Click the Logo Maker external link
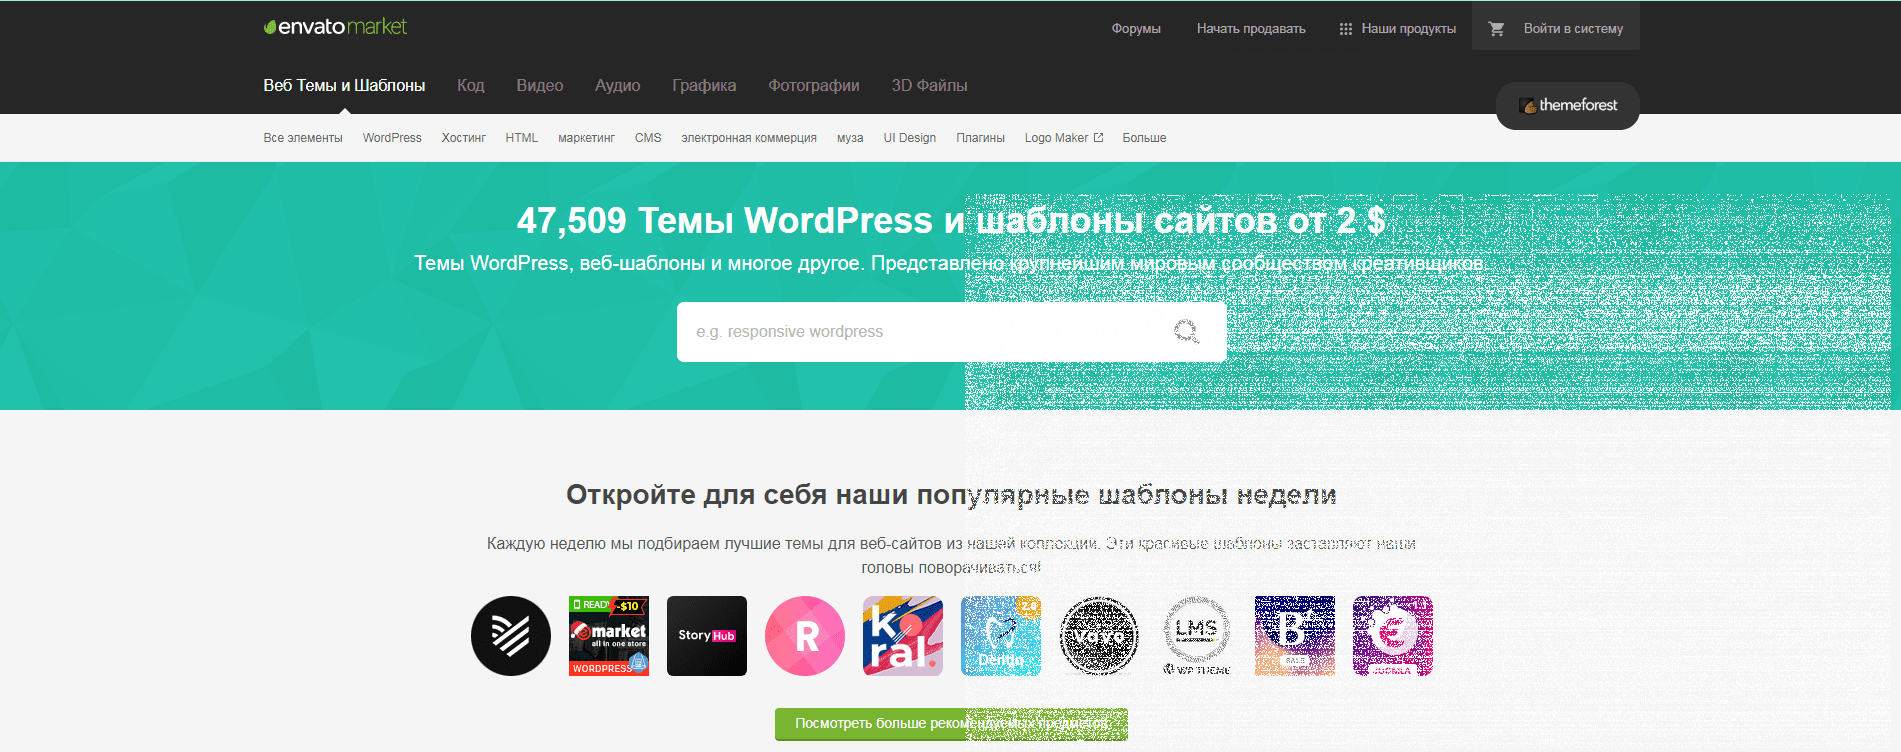The width and height of the screenshot is (1901, 752). [x=1063, y=138]
